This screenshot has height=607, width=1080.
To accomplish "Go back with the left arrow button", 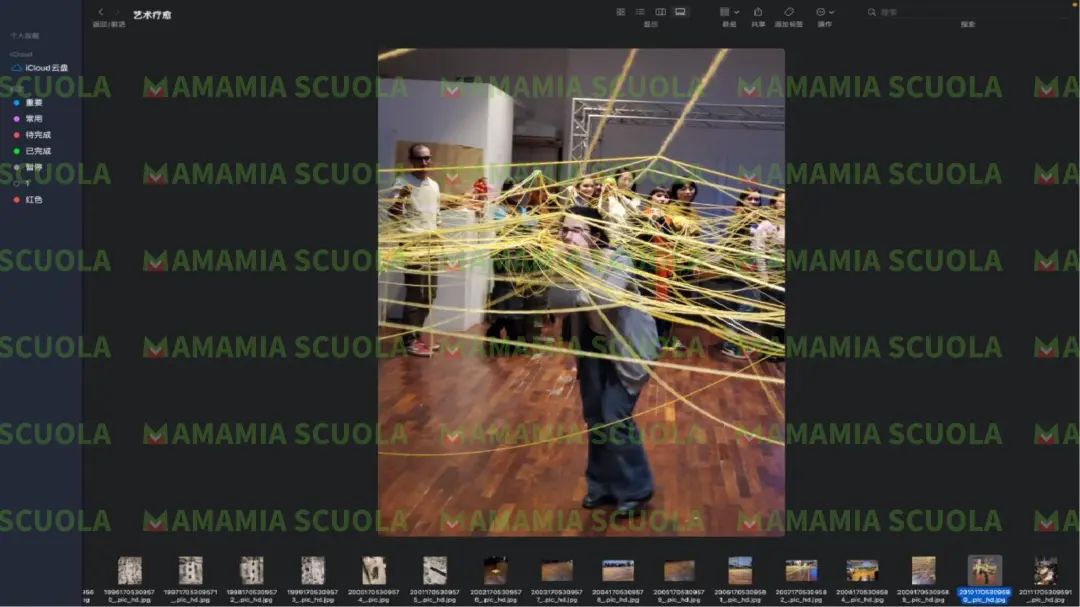I will coord(101,12).
